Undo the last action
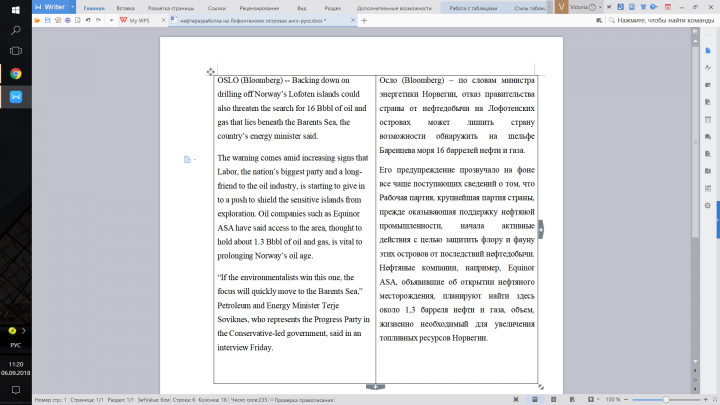Screen dimensions: 720x405 pos(88,21)
